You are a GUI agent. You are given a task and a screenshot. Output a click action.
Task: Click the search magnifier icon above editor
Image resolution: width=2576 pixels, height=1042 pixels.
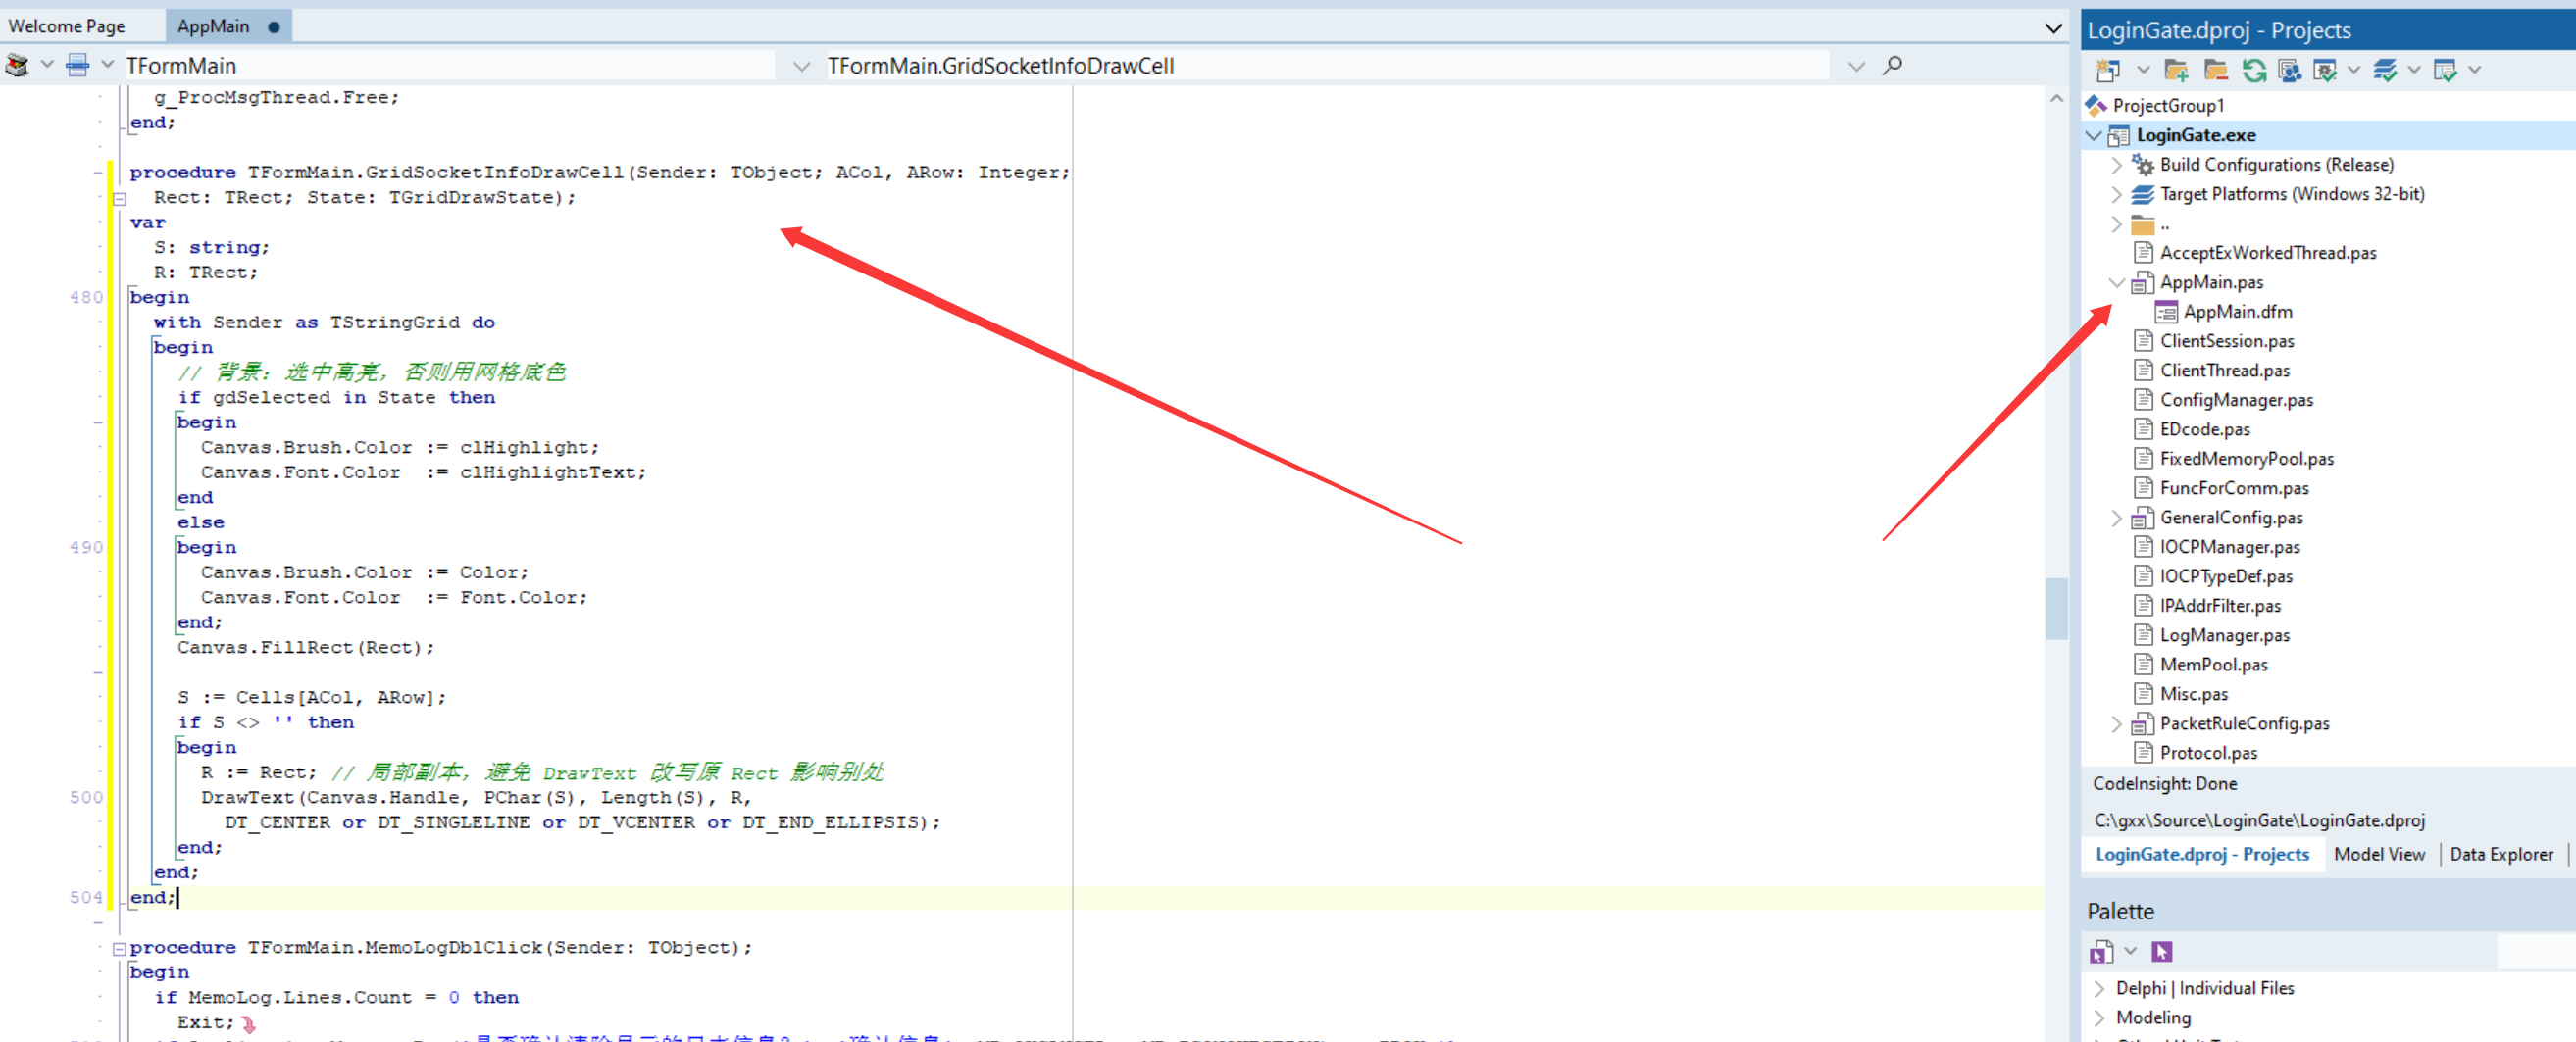tap(1892, 66)
